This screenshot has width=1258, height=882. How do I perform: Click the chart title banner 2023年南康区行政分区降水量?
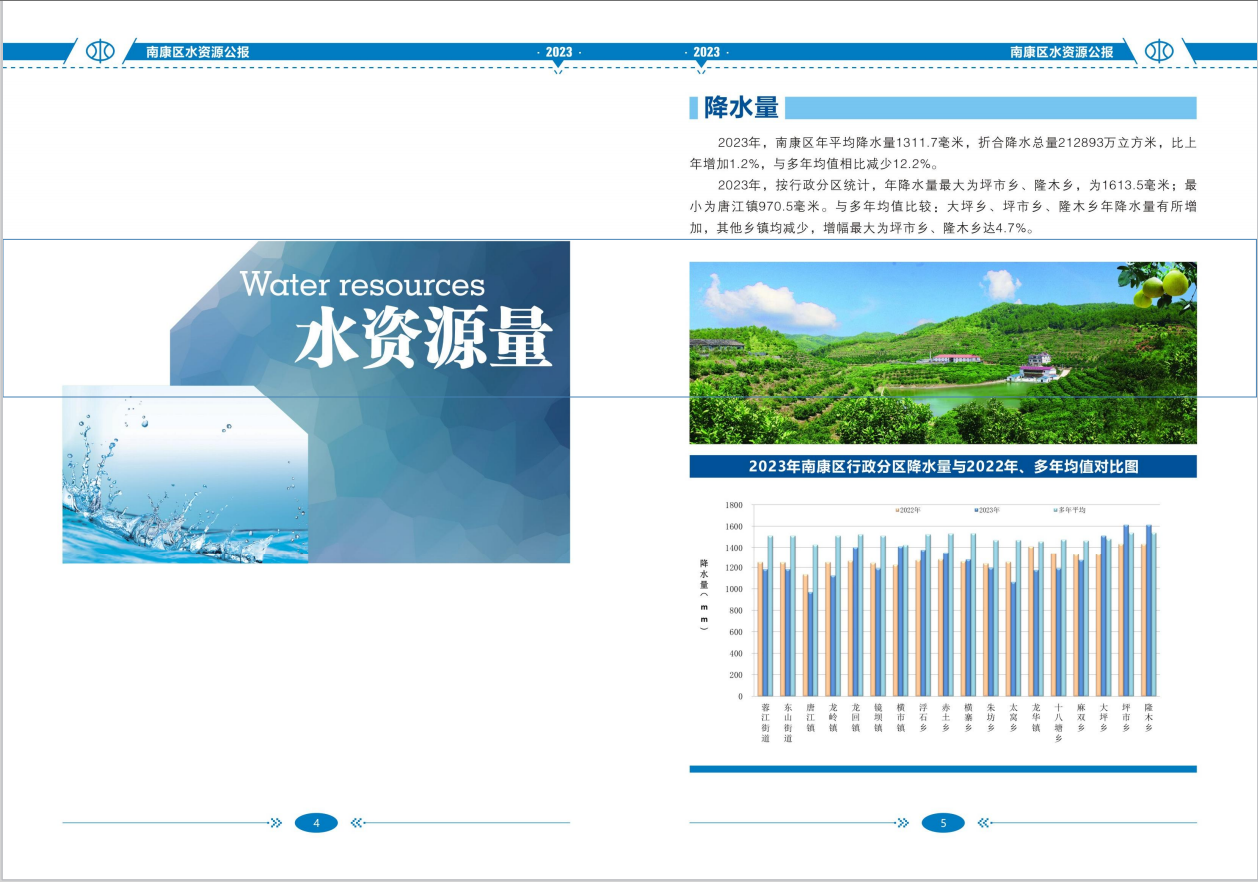pyautogui.click(x=942, y=466)
